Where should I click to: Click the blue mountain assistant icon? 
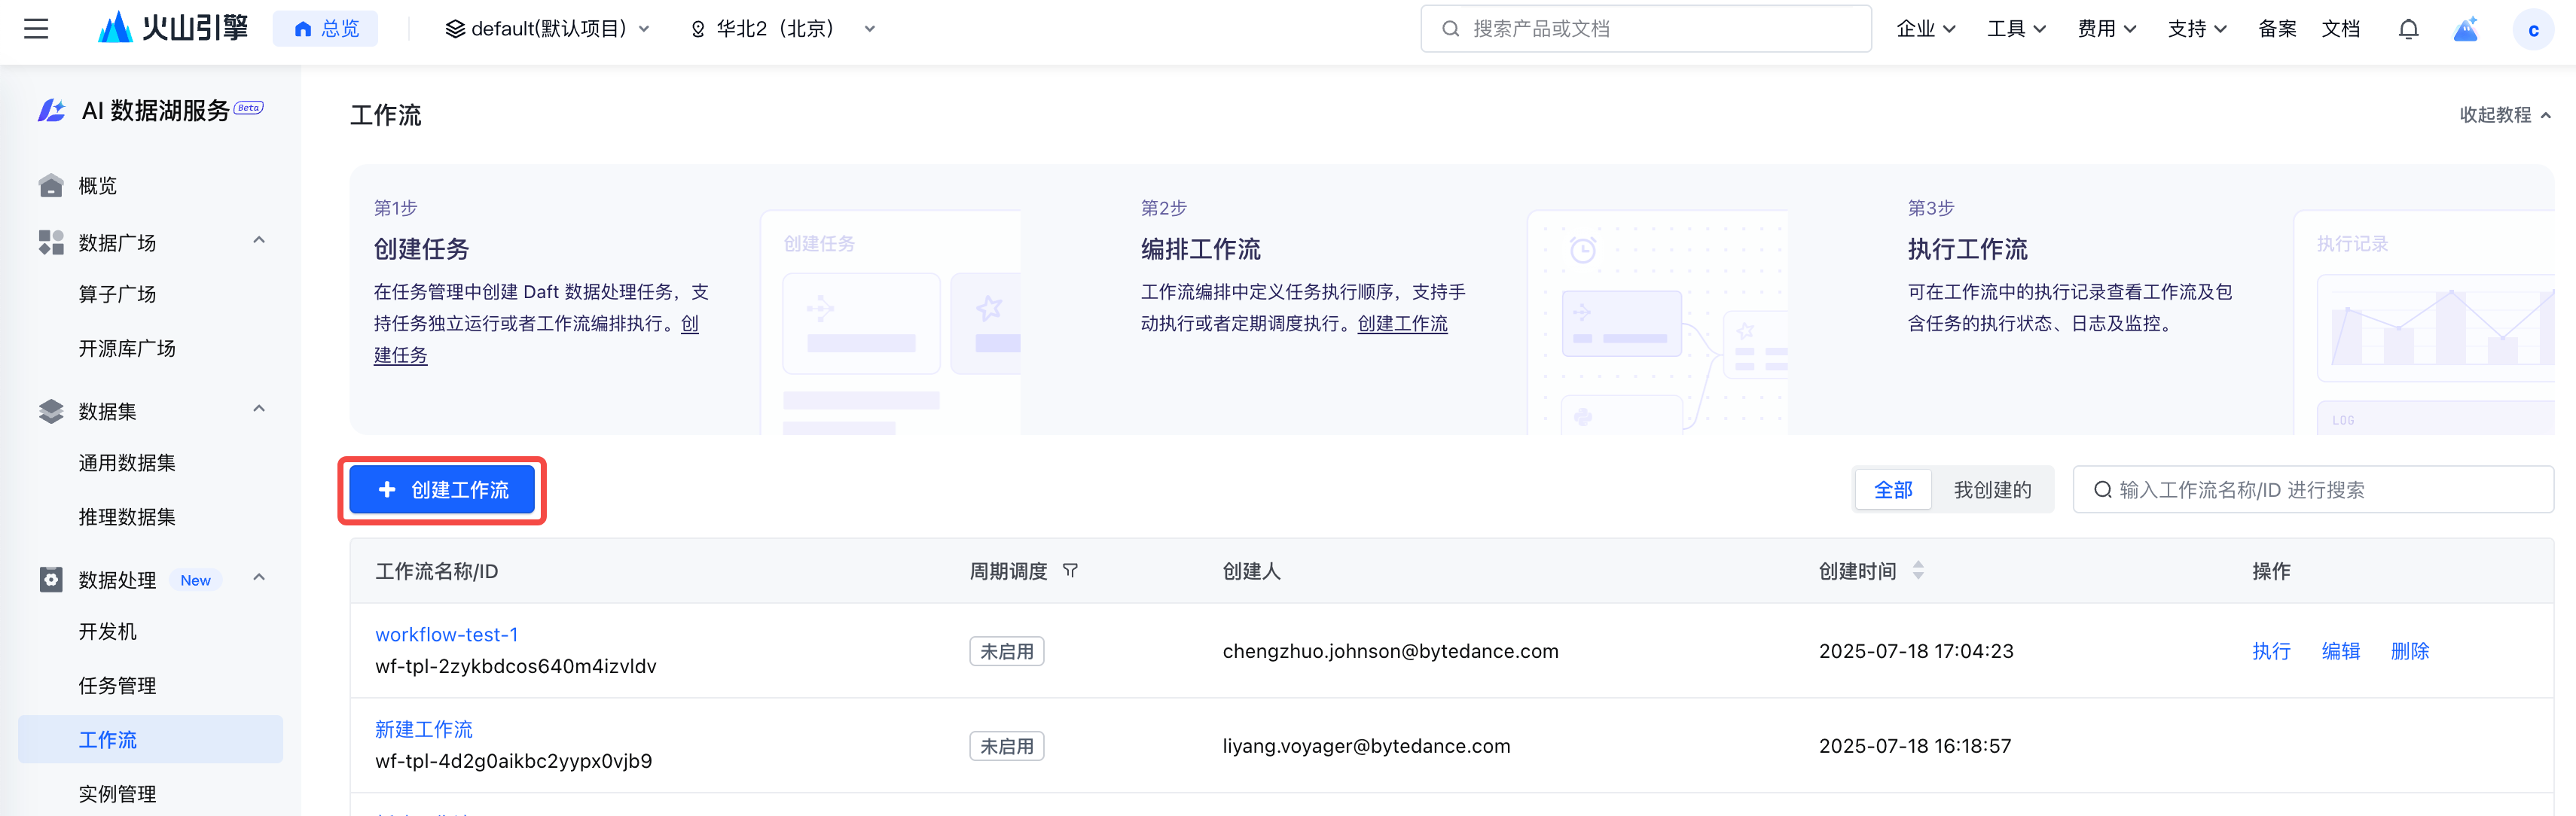point(2465,29)
